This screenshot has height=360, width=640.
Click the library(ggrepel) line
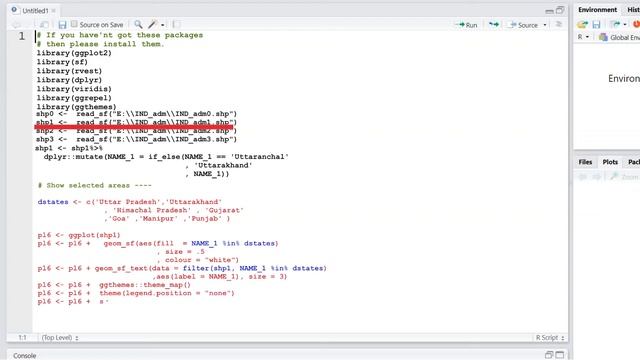tap(74, 98)
